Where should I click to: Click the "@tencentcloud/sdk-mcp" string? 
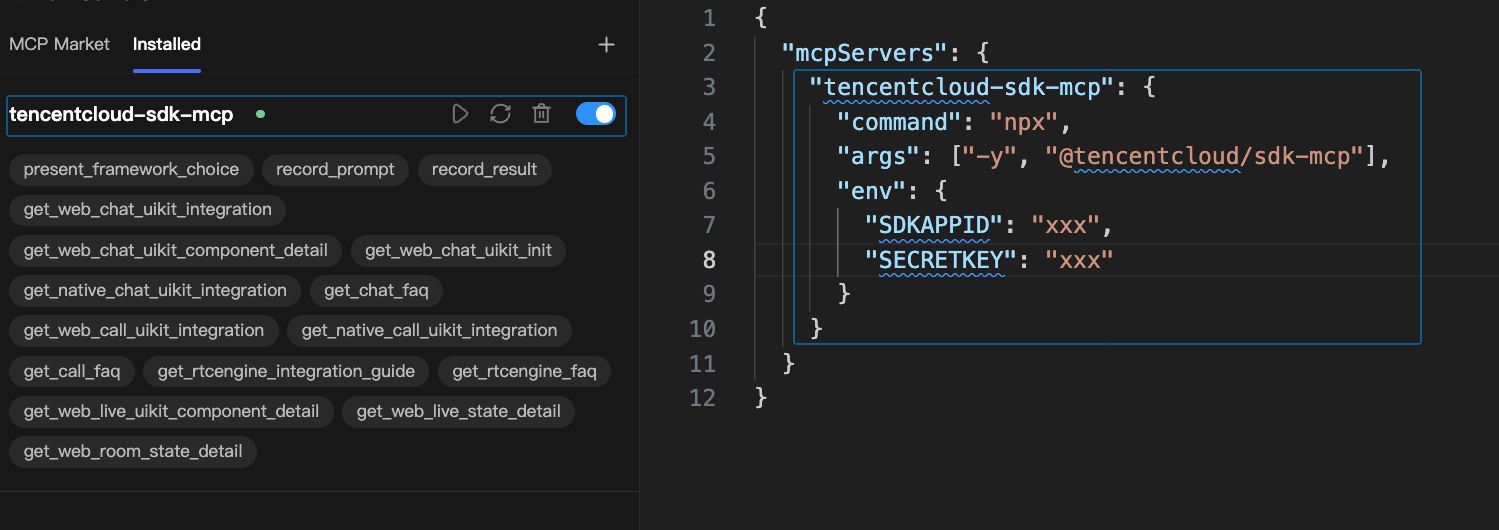click(1211, 156)
